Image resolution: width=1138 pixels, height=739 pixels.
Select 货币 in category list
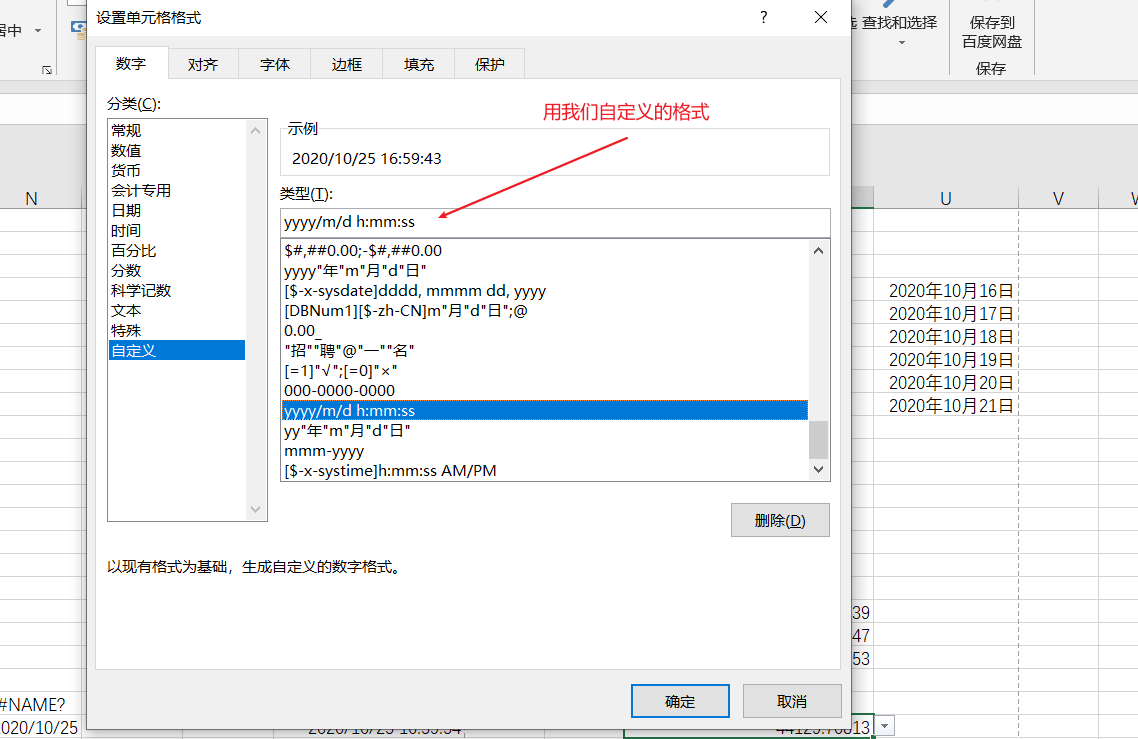[x=176, y=171]
